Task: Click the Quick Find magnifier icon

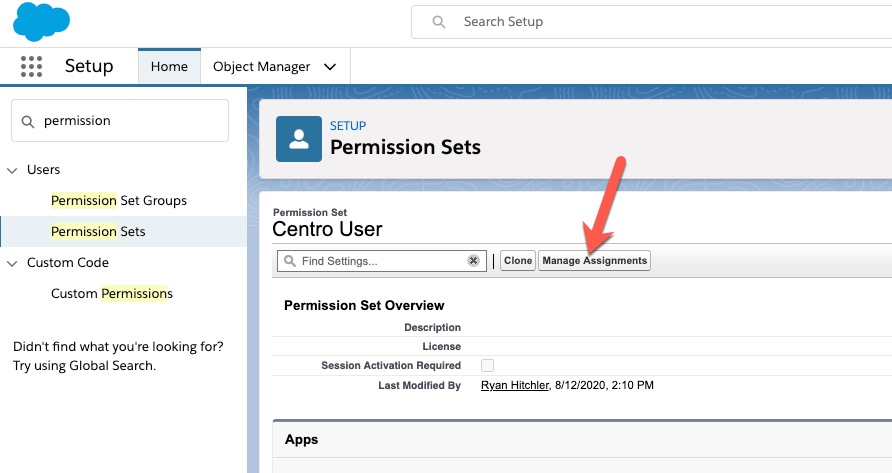Action: (28, 121)
